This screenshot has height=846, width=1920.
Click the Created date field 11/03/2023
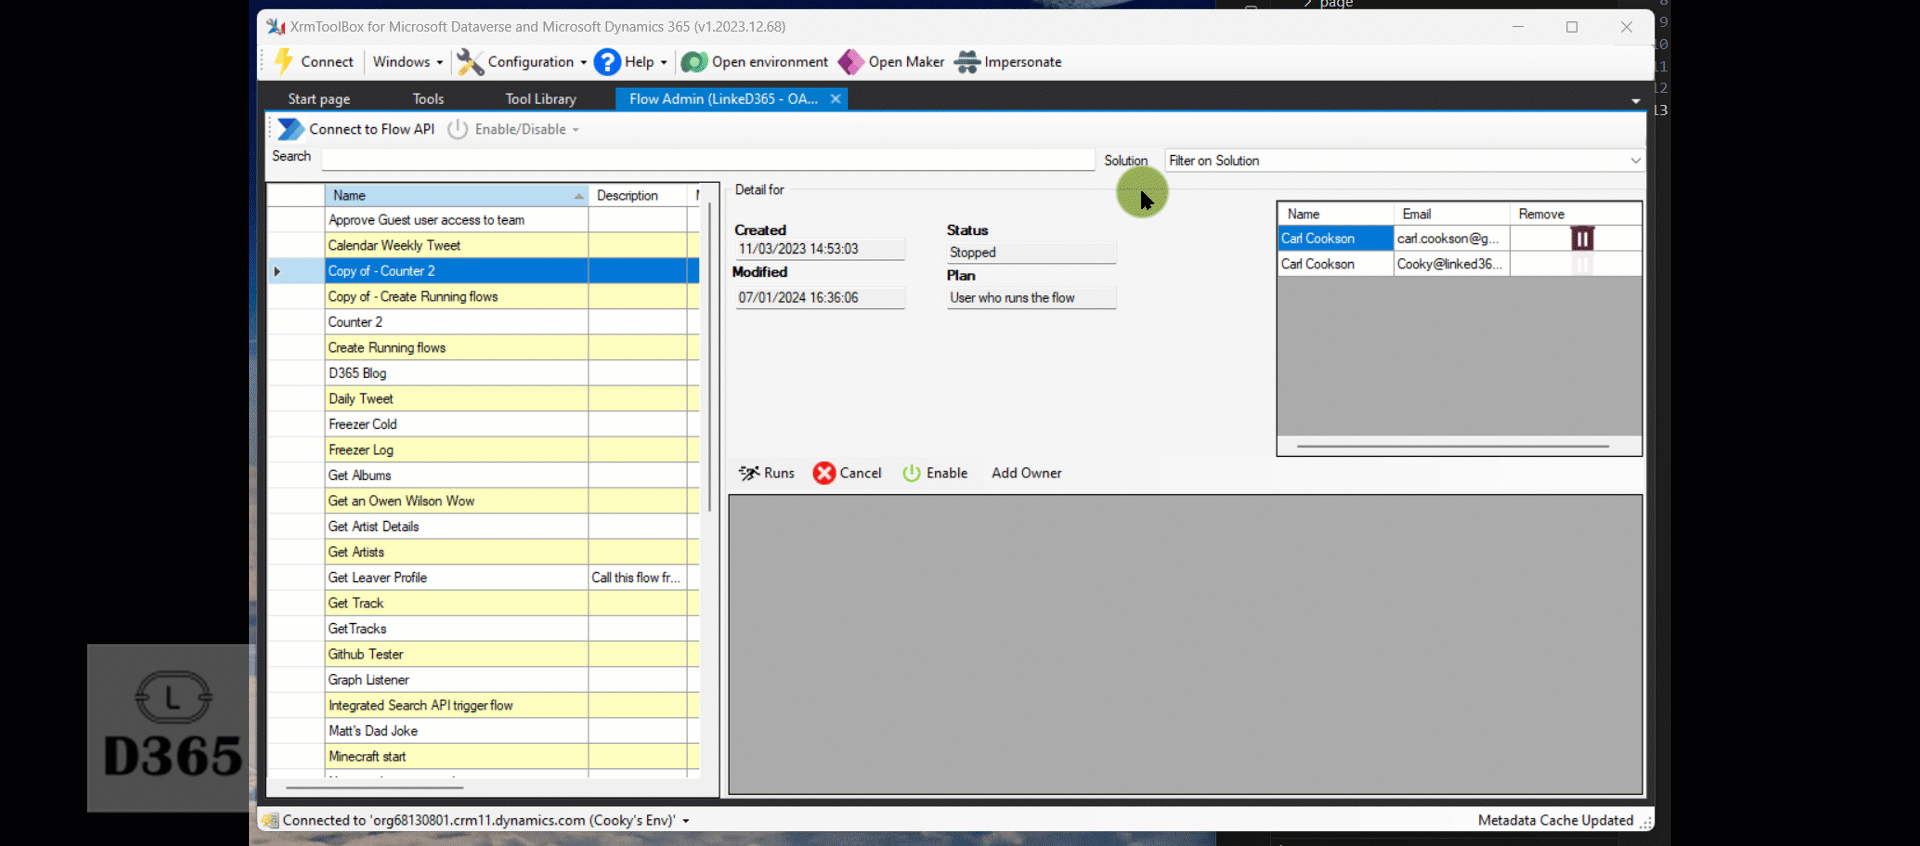(820, 249)
